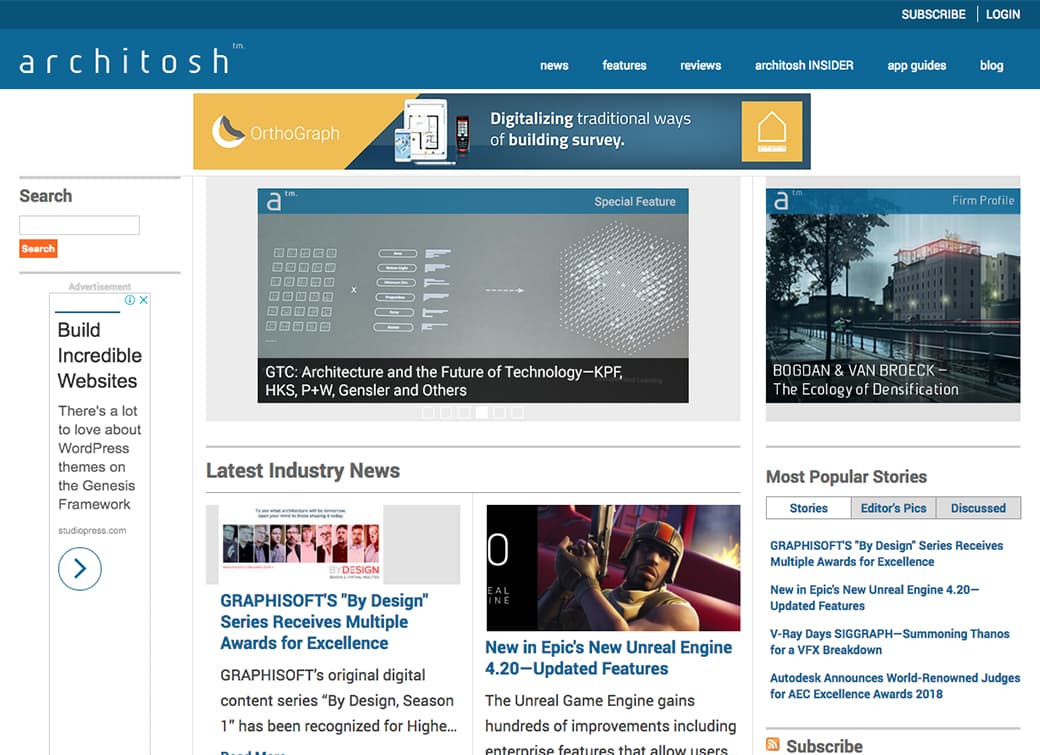Viewport: 1040px width, 755px height.
Task: Click the 'a' logo on Special Feature slide
Action: (274, 201)
